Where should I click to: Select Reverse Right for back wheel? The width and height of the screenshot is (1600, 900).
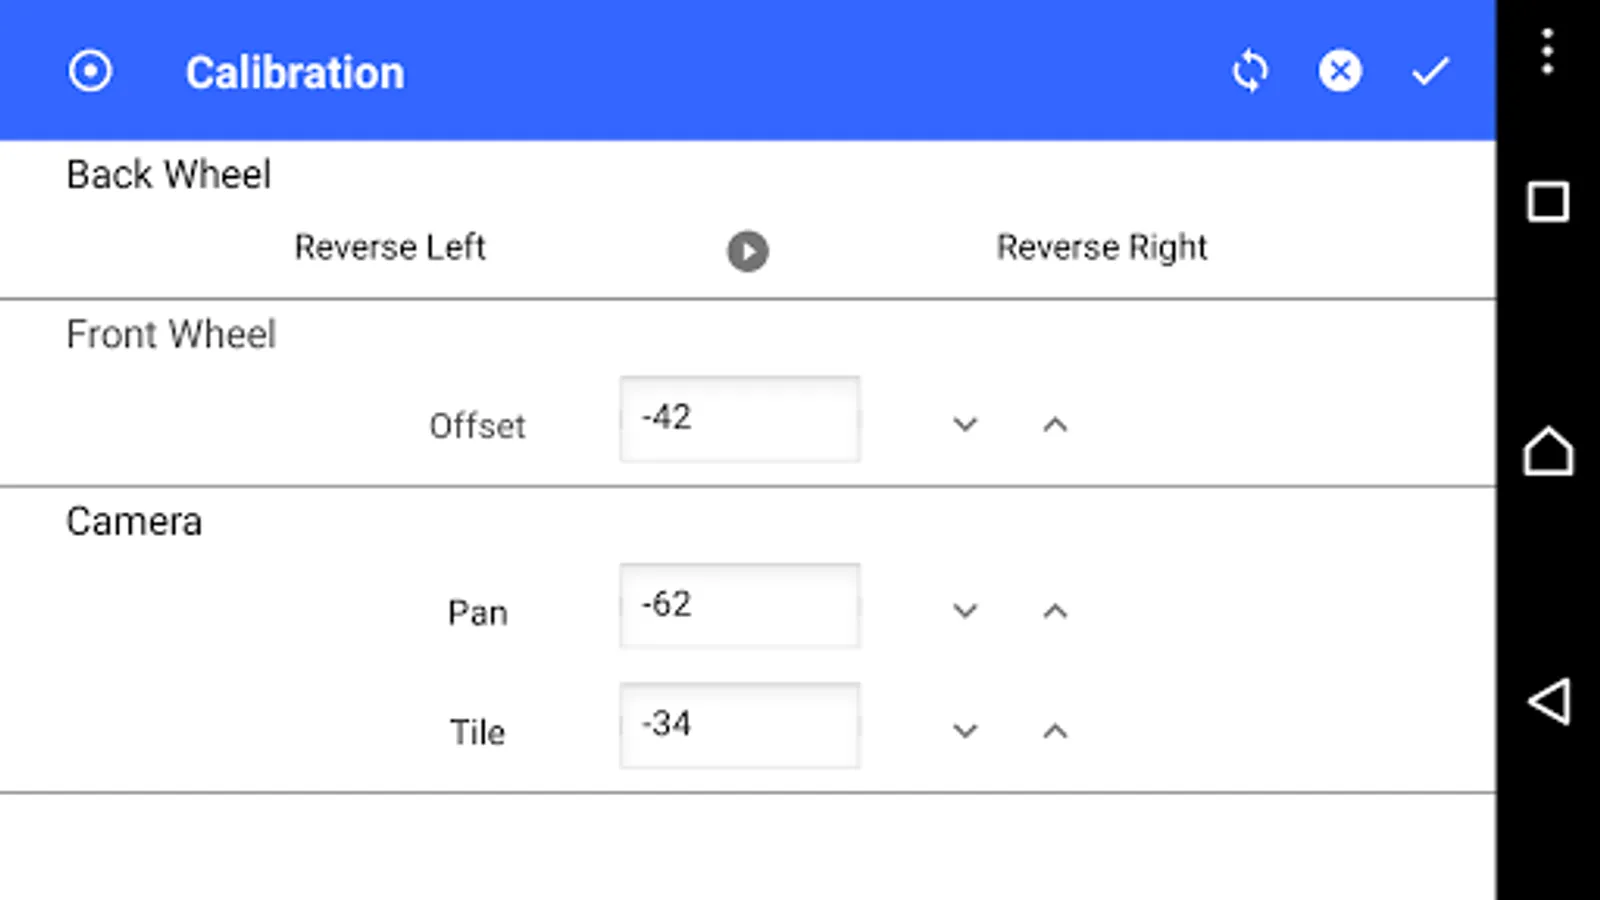(x=1101, y=247)
